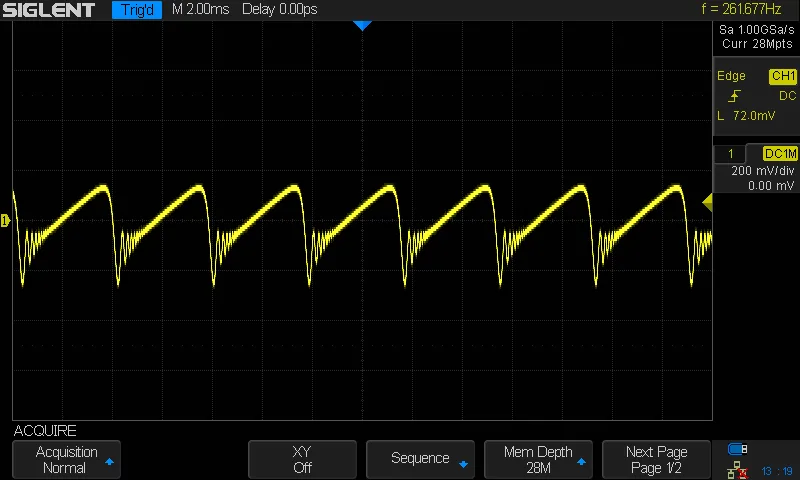This screenshot has width=800, height=480.
Task: Click the Trig'd status indicator
Action: [x=137, y=10]
